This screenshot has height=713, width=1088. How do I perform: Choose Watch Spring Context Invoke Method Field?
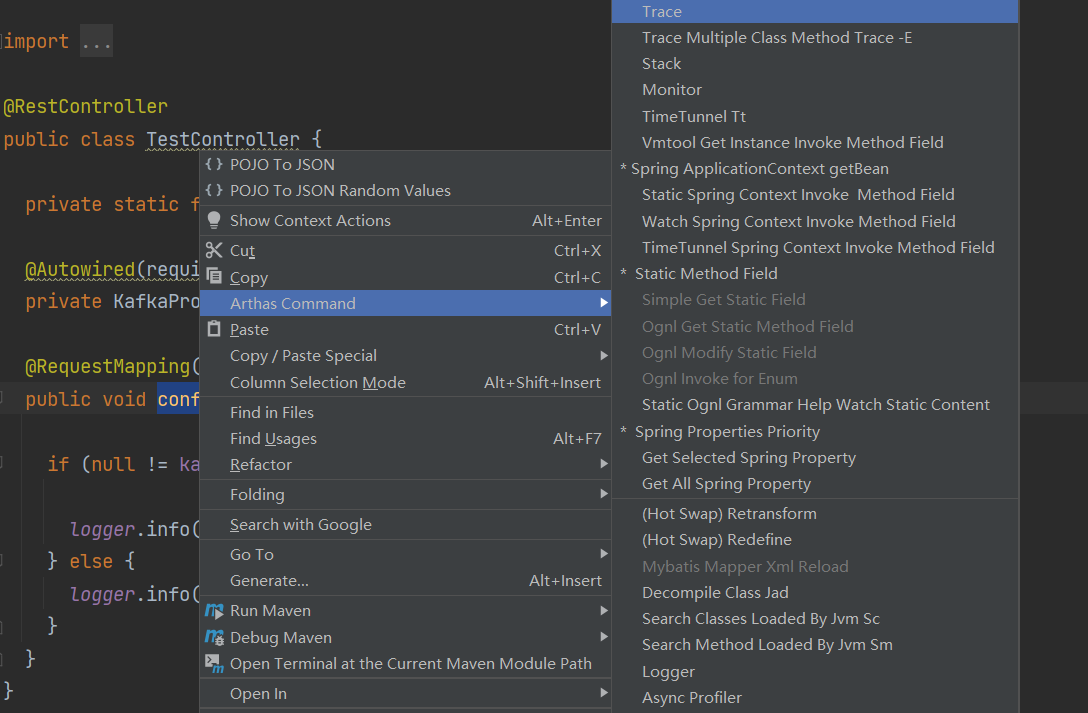tap(815, 221)
